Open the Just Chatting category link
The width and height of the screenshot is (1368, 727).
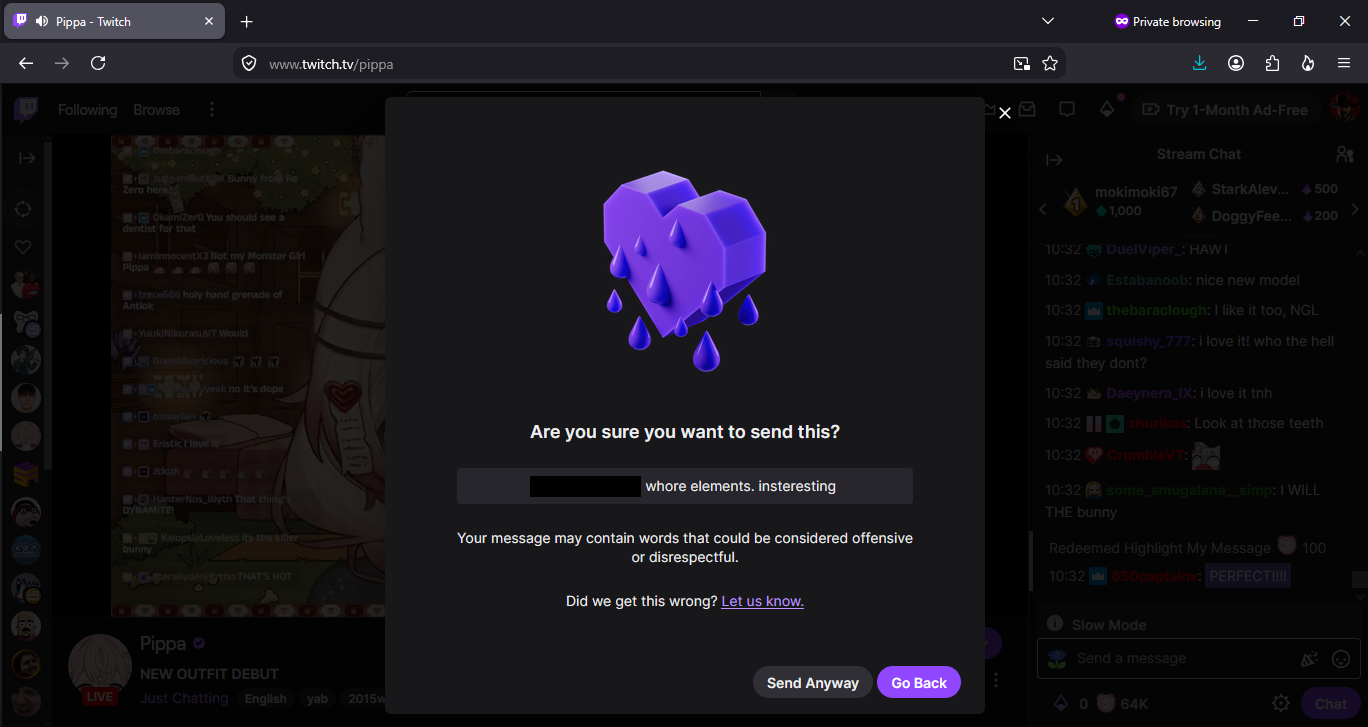[184, 699]
